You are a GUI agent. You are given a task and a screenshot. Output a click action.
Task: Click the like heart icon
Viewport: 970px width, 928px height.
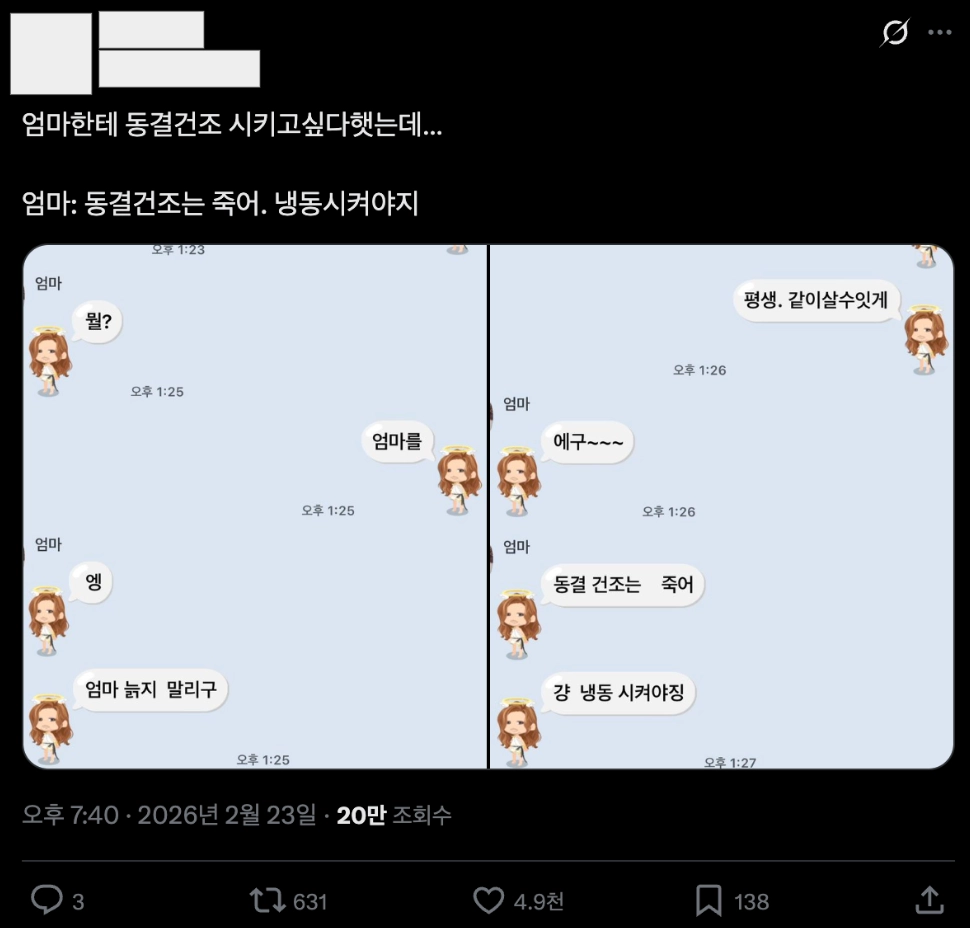[x=488, y=901]
